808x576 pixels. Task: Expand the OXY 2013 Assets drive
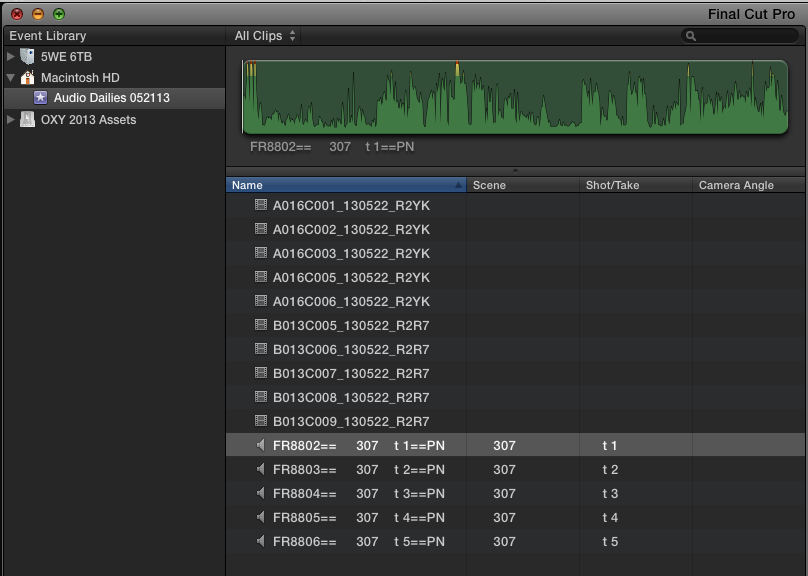[x=10, y=120]
